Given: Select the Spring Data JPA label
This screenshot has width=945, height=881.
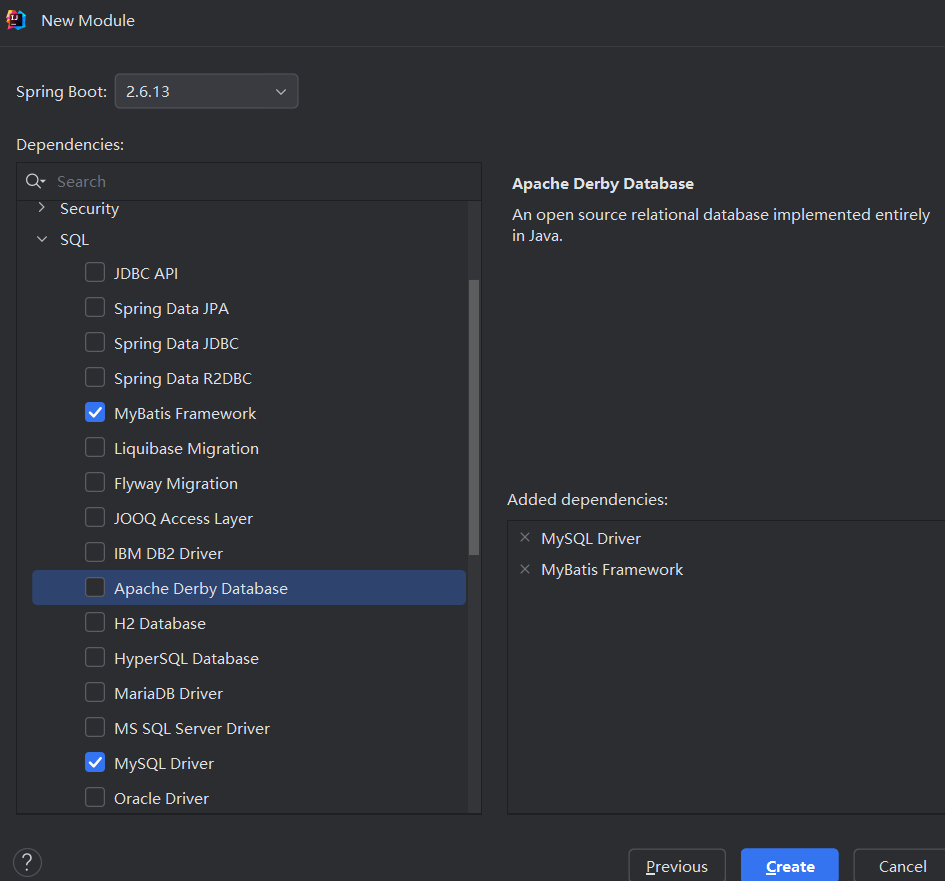Looking at the screenshot, I should (171, 309).
